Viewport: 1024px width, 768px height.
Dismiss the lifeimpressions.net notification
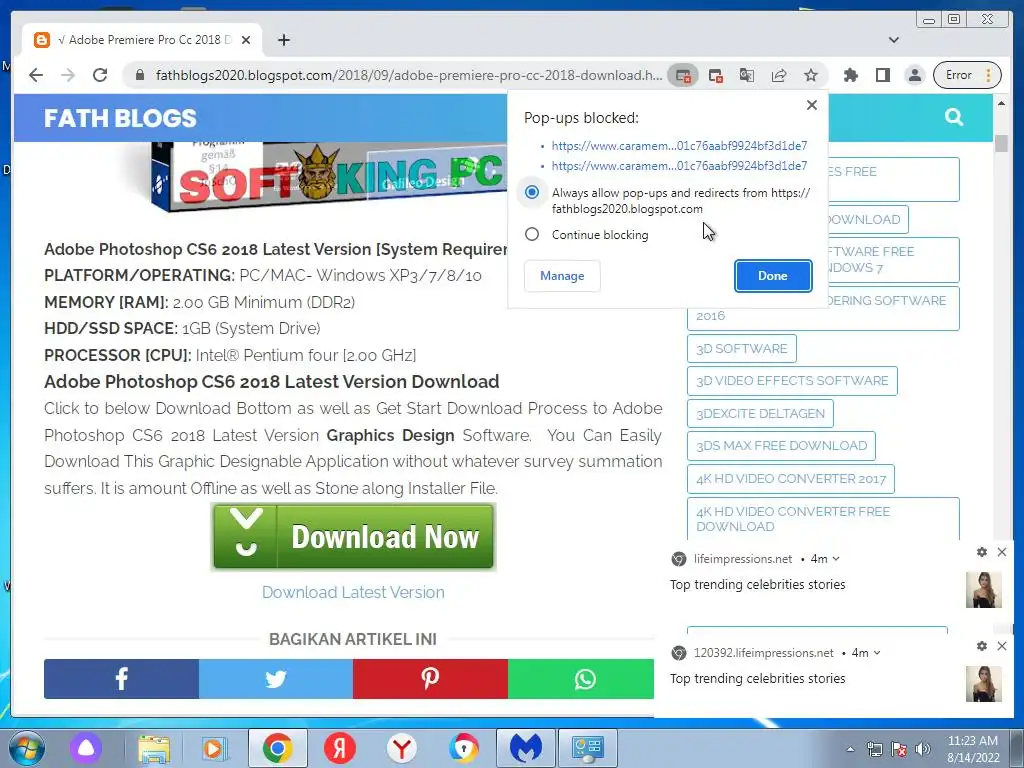(x=1002, y=552)
